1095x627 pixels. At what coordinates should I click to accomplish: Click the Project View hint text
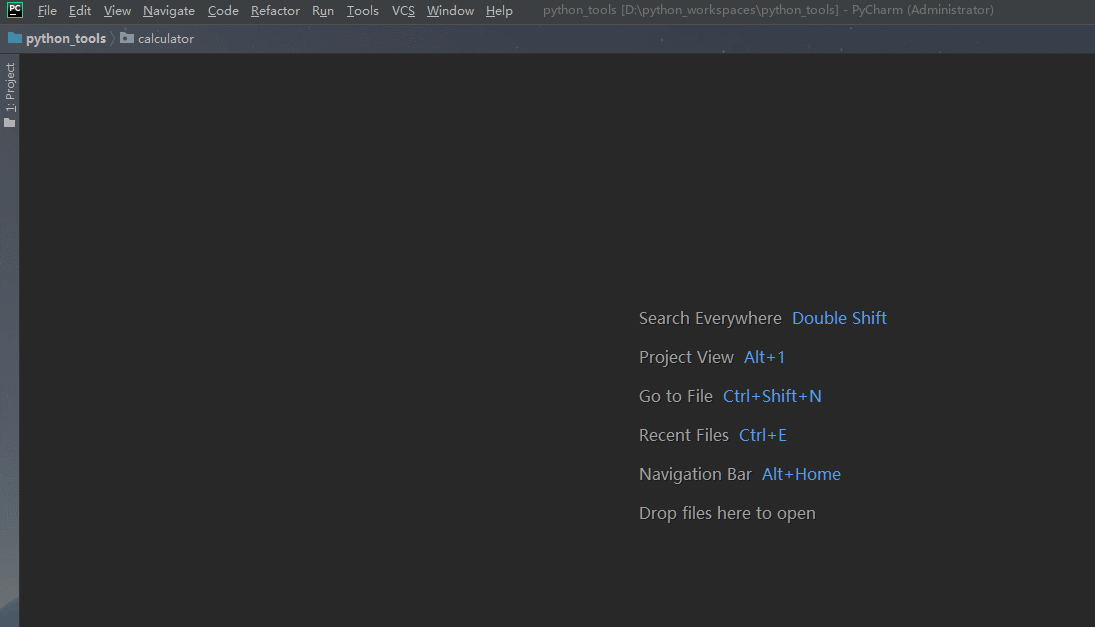click(x=686, y=357)
